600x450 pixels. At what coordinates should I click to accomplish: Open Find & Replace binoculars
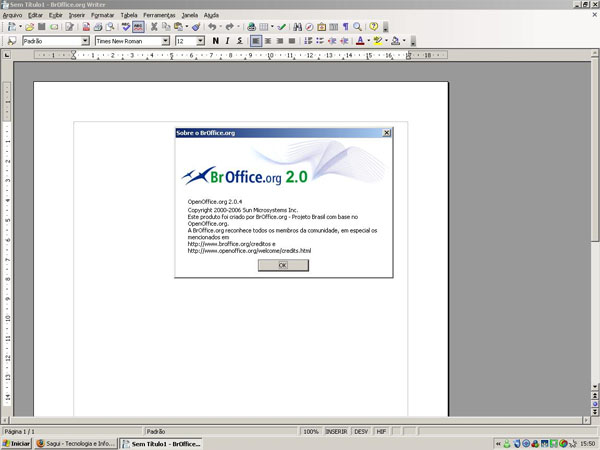coord(297,27)
